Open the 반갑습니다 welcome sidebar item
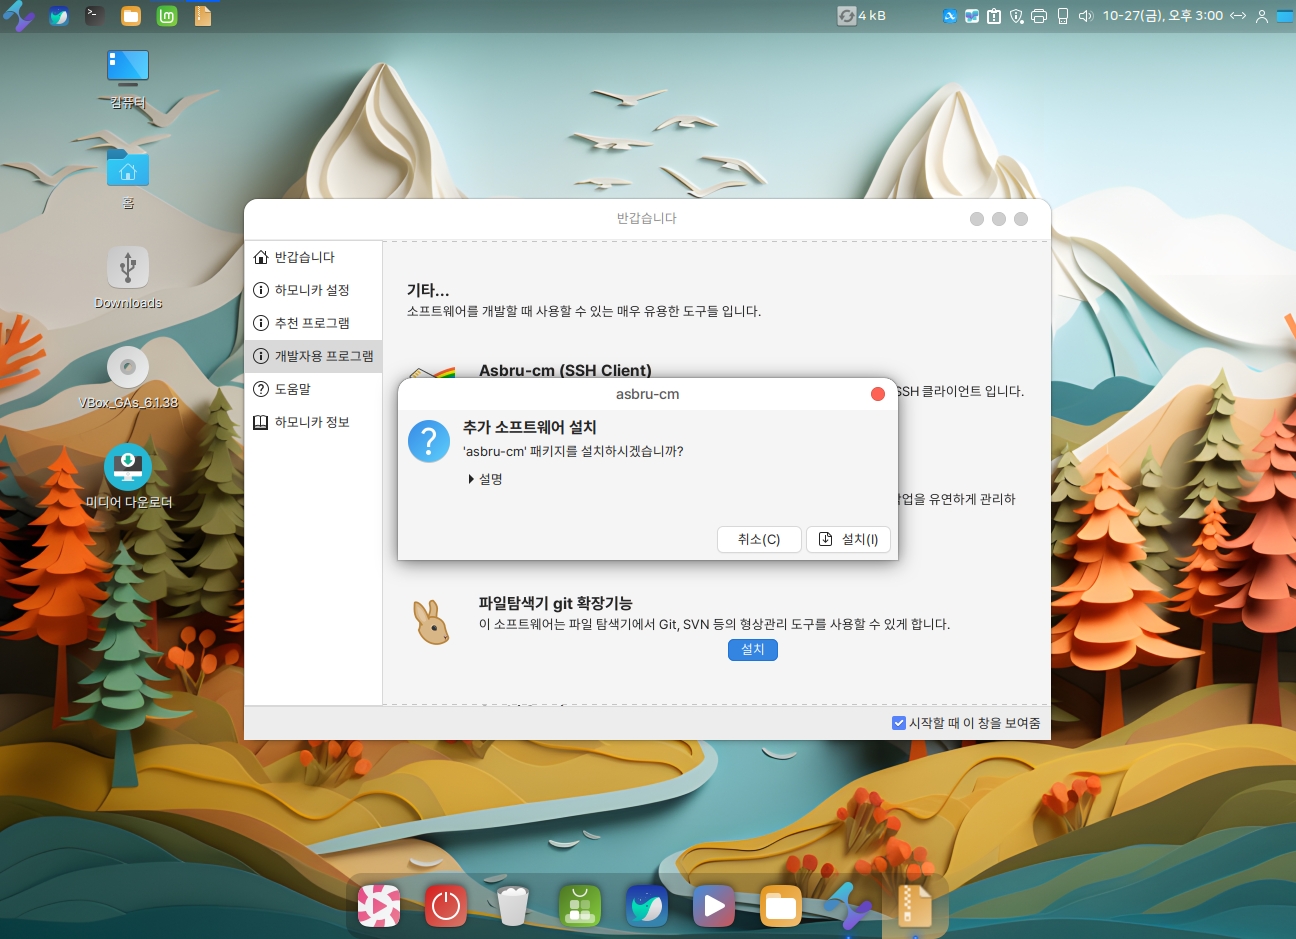This screenshot has height=939, width=1296. [x=304, y=257]
